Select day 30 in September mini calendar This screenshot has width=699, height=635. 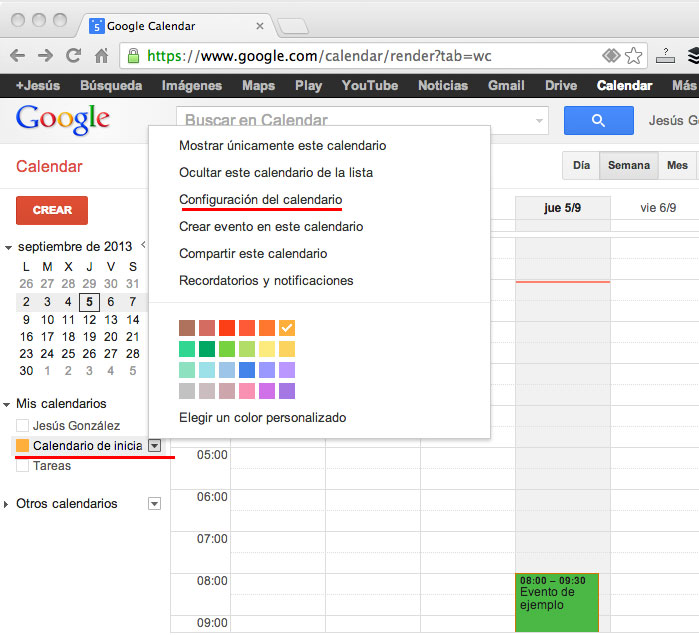coord(26,371)
